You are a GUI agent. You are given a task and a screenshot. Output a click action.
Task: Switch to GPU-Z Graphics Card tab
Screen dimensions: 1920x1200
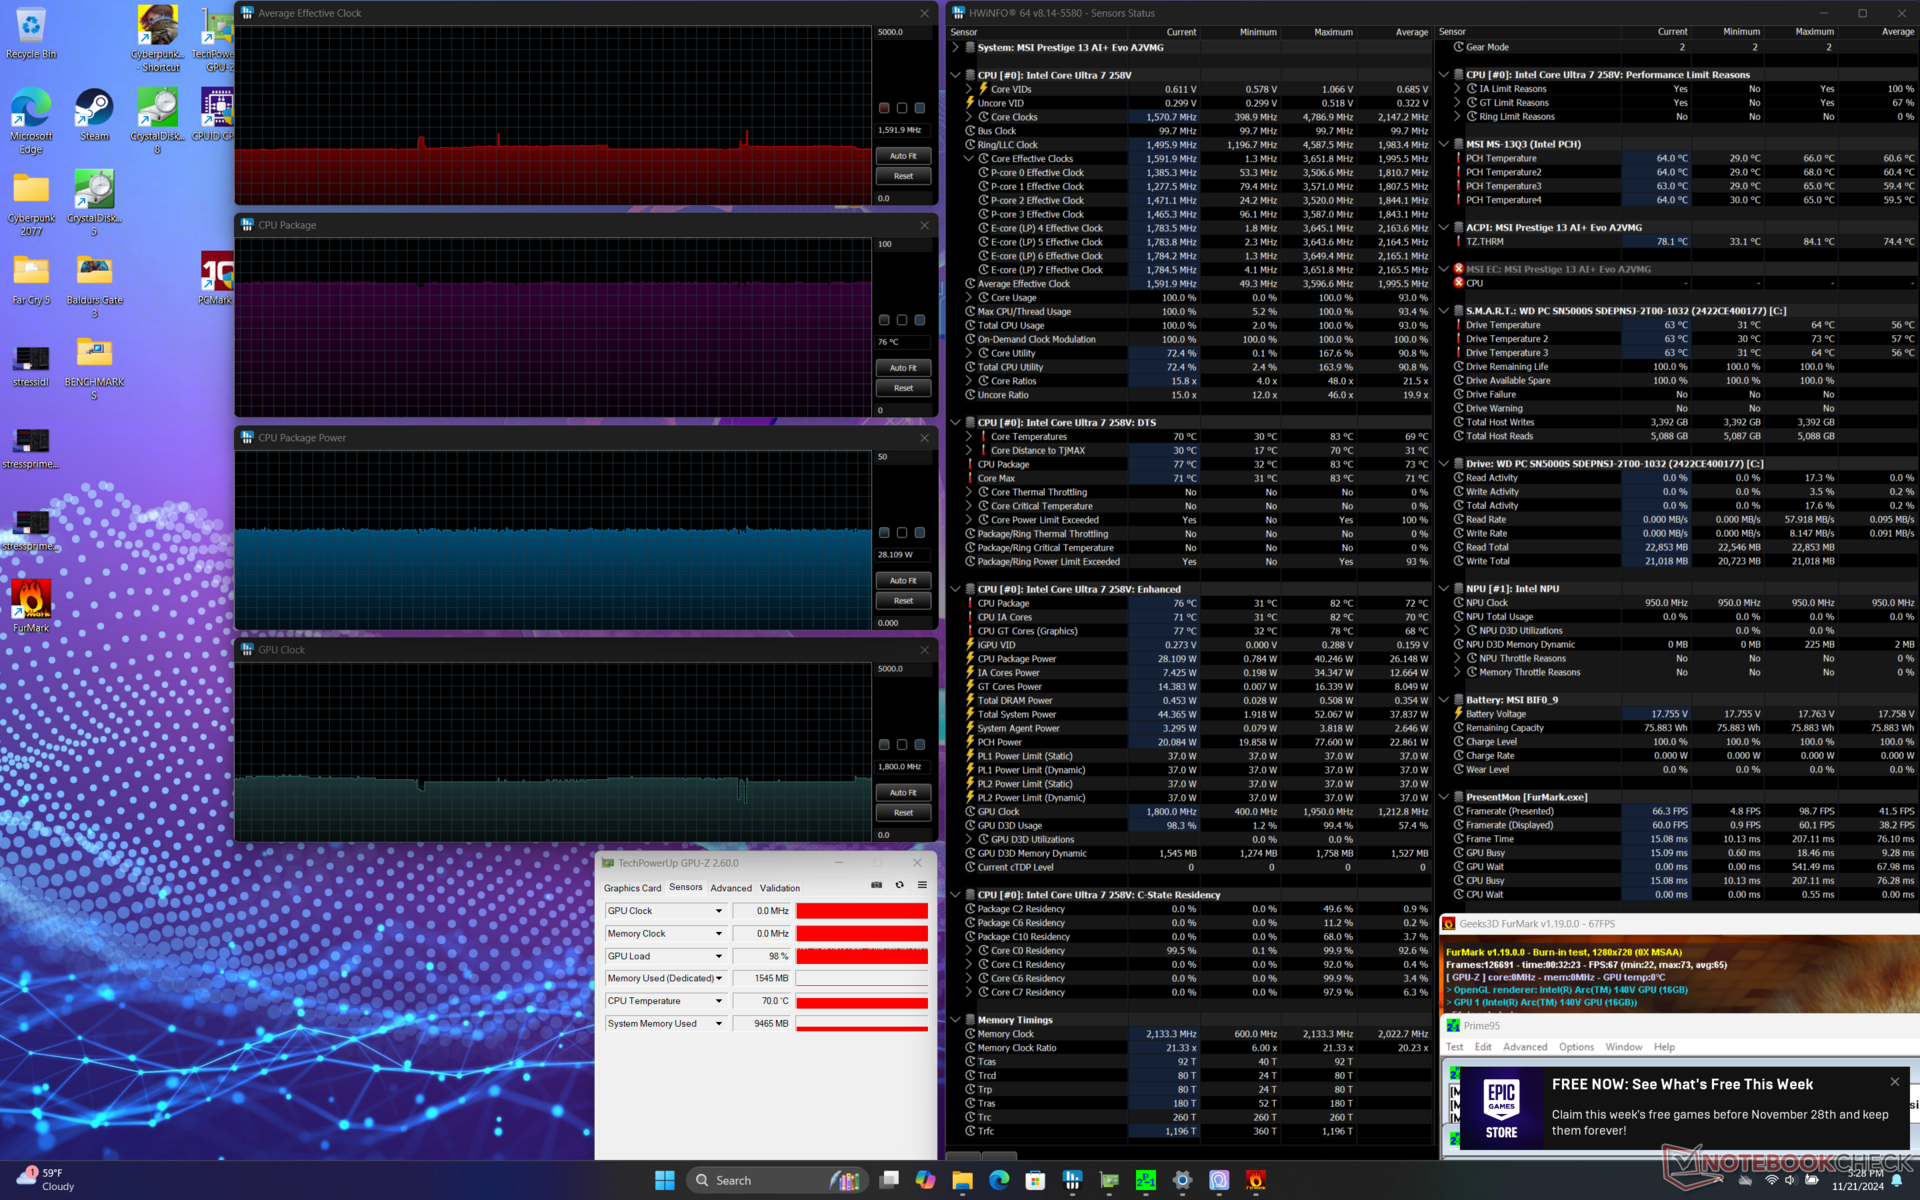pyautogui.click(x=632, y=888)
